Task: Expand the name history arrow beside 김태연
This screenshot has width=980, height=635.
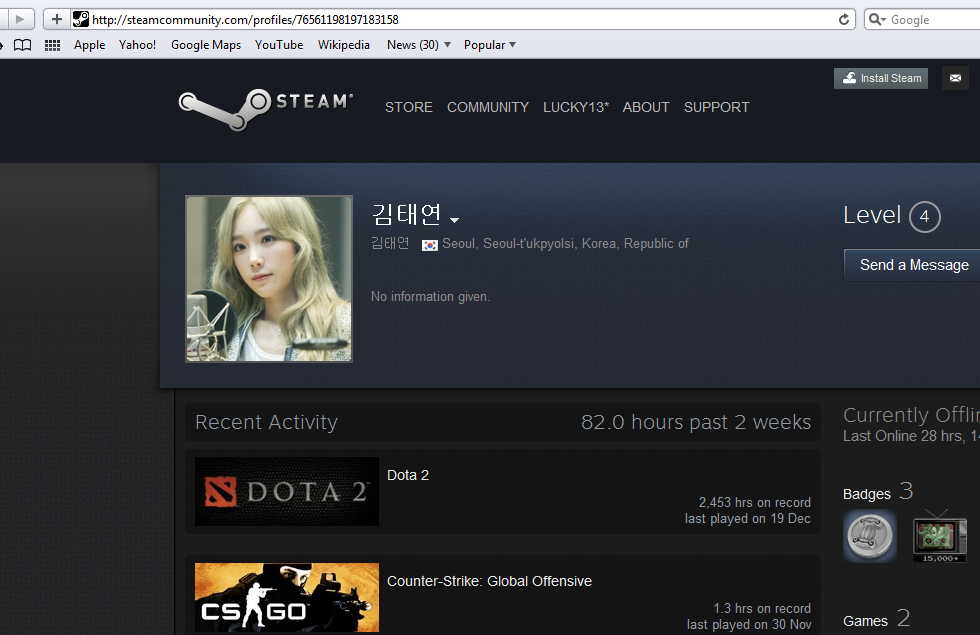Action: tap(454, 220)
